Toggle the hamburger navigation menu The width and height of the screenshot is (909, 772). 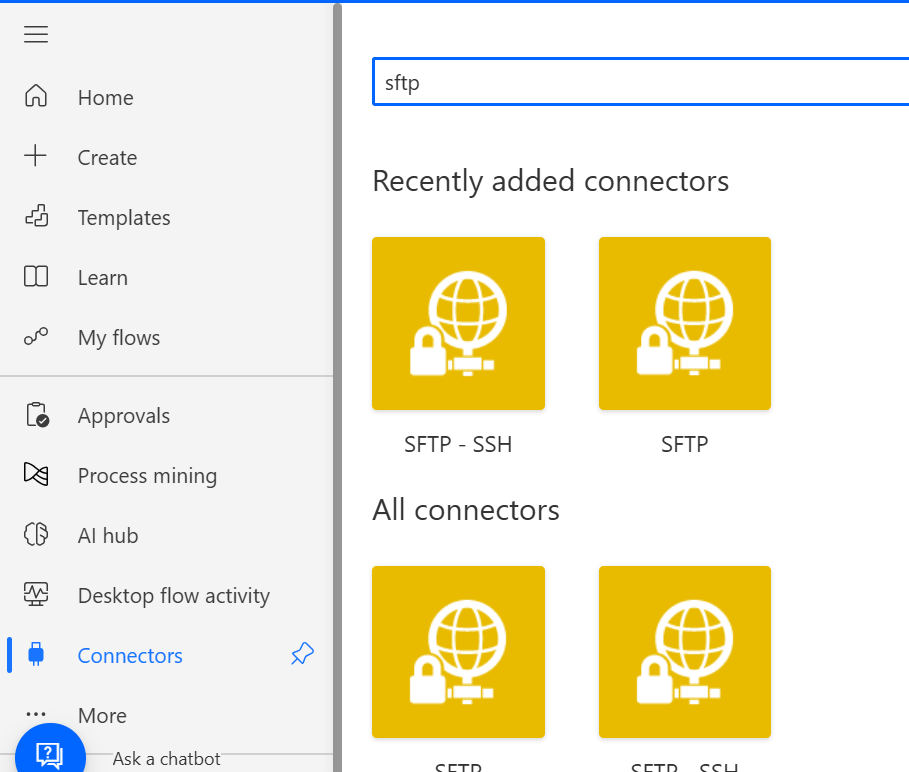[36, 34]
